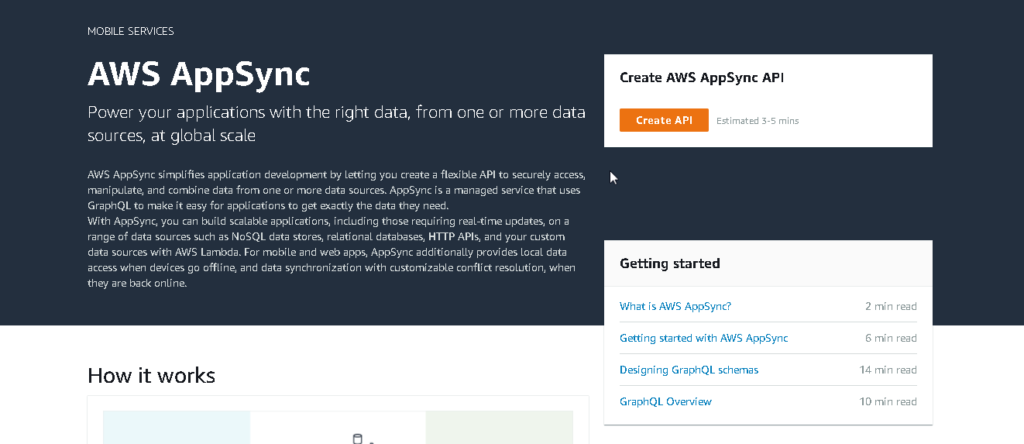Viewport: 1024px width, 444px height.
Task: Click the Estimated 3-5 mins text
Action: [757, 121]
